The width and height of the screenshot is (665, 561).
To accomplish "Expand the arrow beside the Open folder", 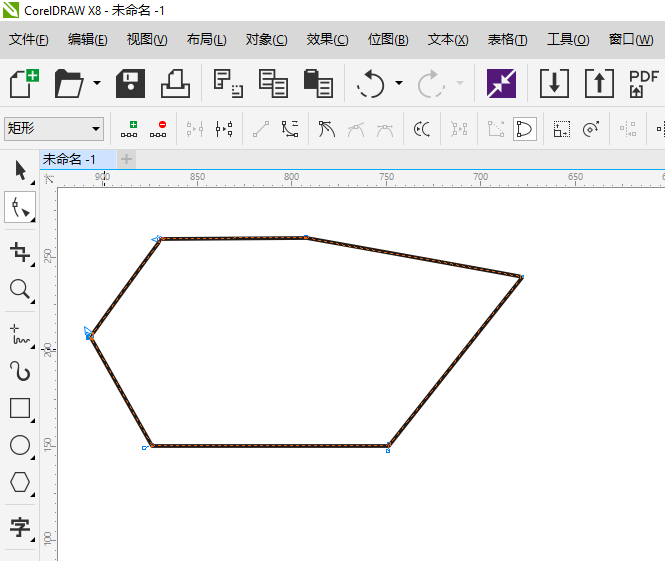I will (97, 83).
